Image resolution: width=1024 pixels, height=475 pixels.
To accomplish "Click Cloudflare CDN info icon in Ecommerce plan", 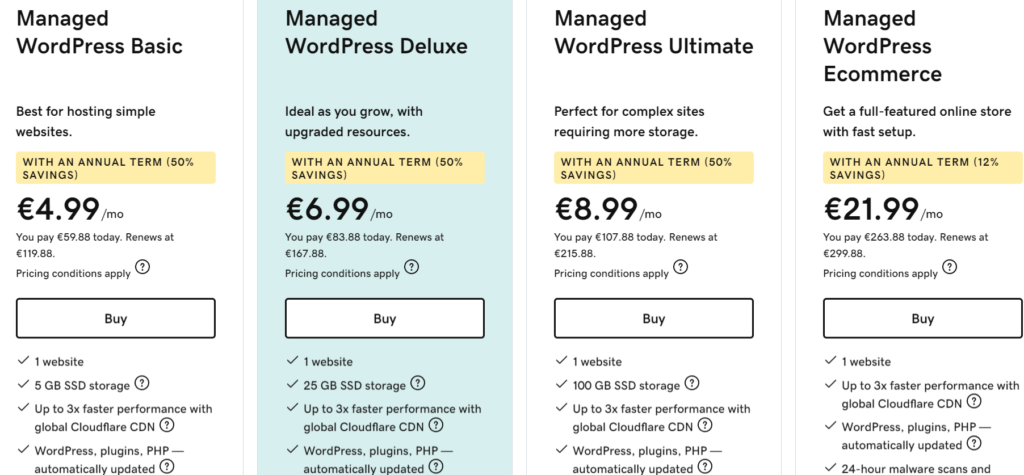I will (x=973, y=402).
